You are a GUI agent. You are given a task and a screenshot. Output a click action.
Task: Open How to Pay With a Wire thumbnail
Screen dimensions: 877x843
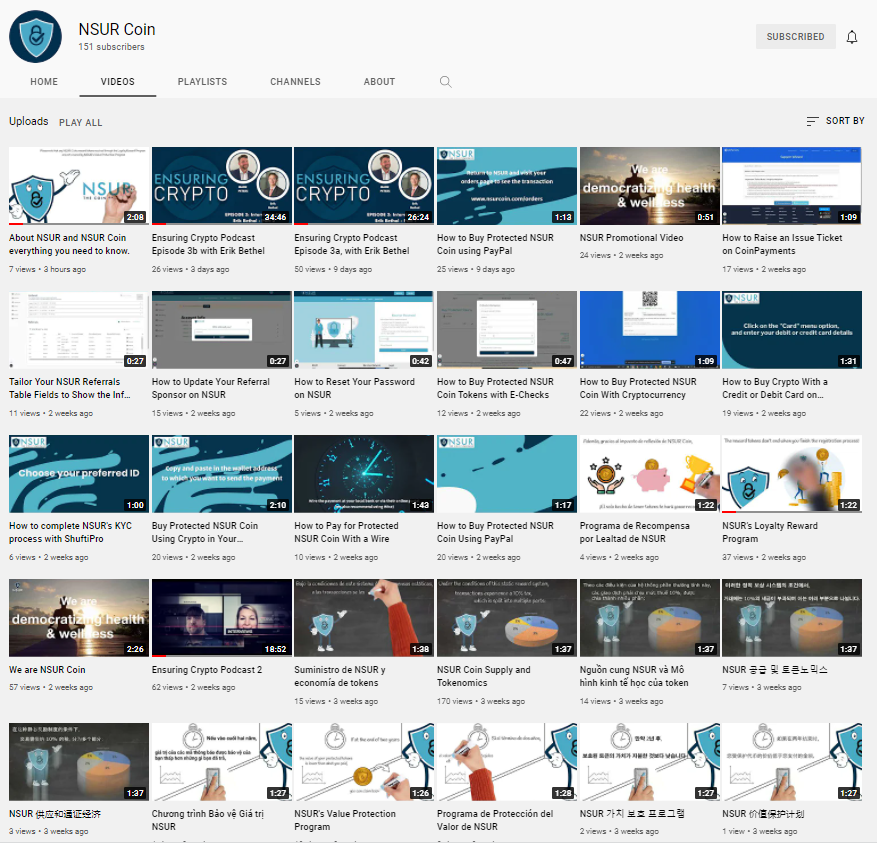click(x=364, y=474)
